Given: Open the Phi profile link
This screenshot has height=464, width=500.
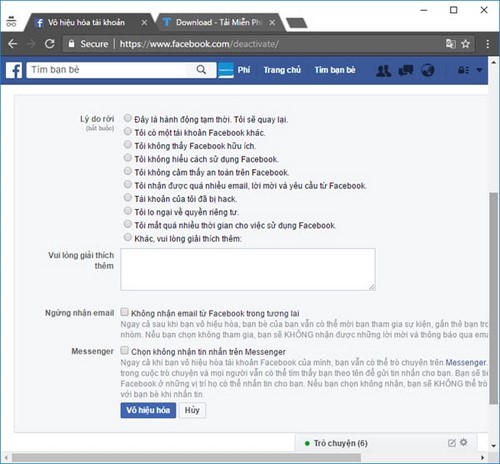Looking at the screenshot, I should pyautogui.click(x=244, y=70).
